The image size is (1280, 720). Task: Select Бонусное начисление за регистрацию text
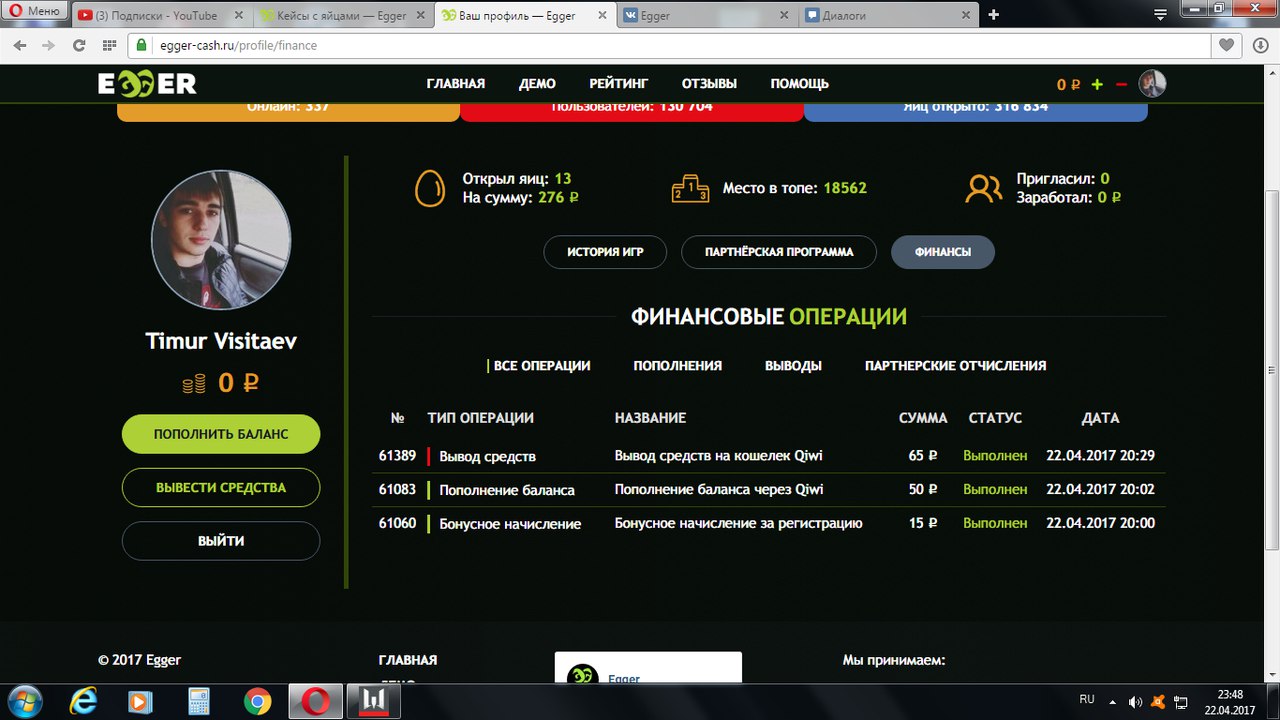[x=738, y=524]
